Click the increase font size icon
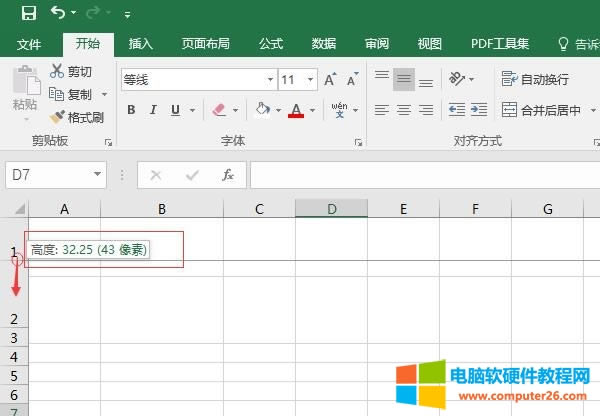 click(x=333, y=79)
